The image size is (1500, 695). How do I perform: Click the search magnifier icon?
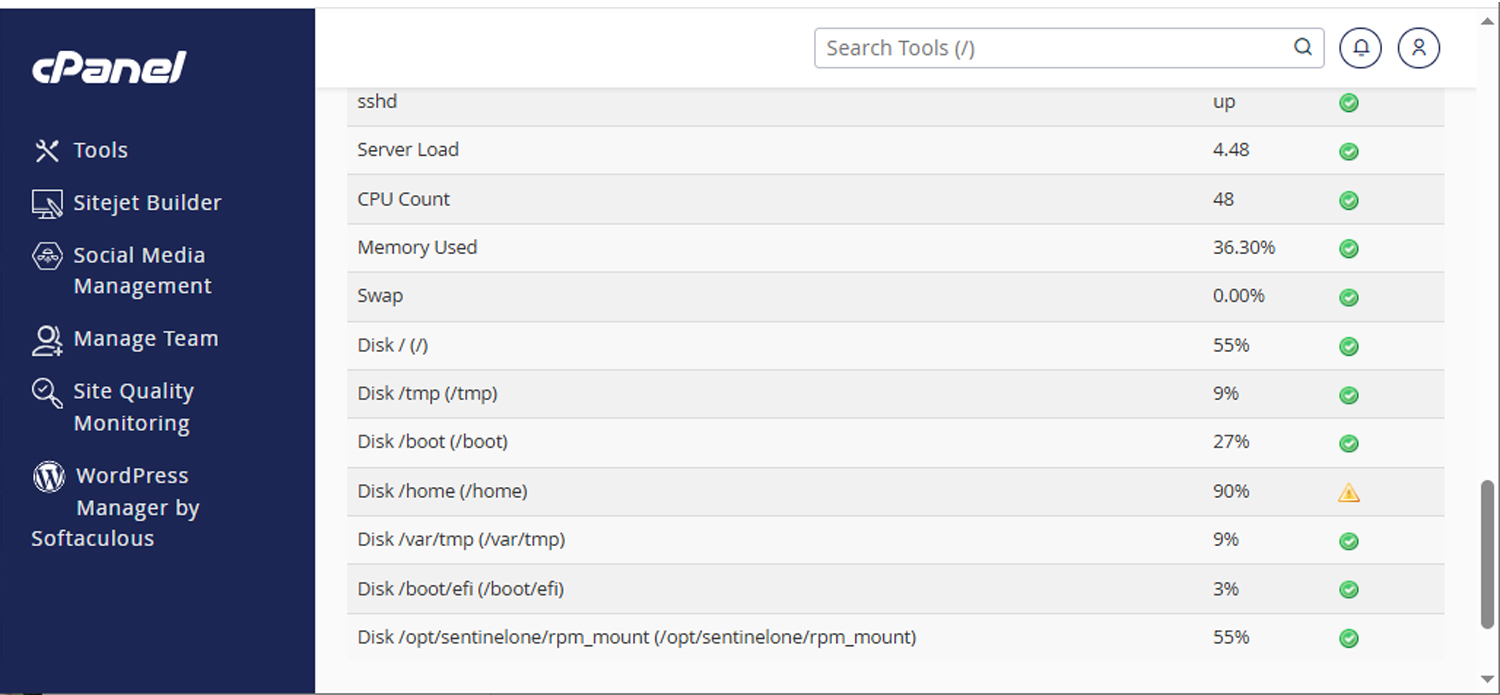[1302, 47]
